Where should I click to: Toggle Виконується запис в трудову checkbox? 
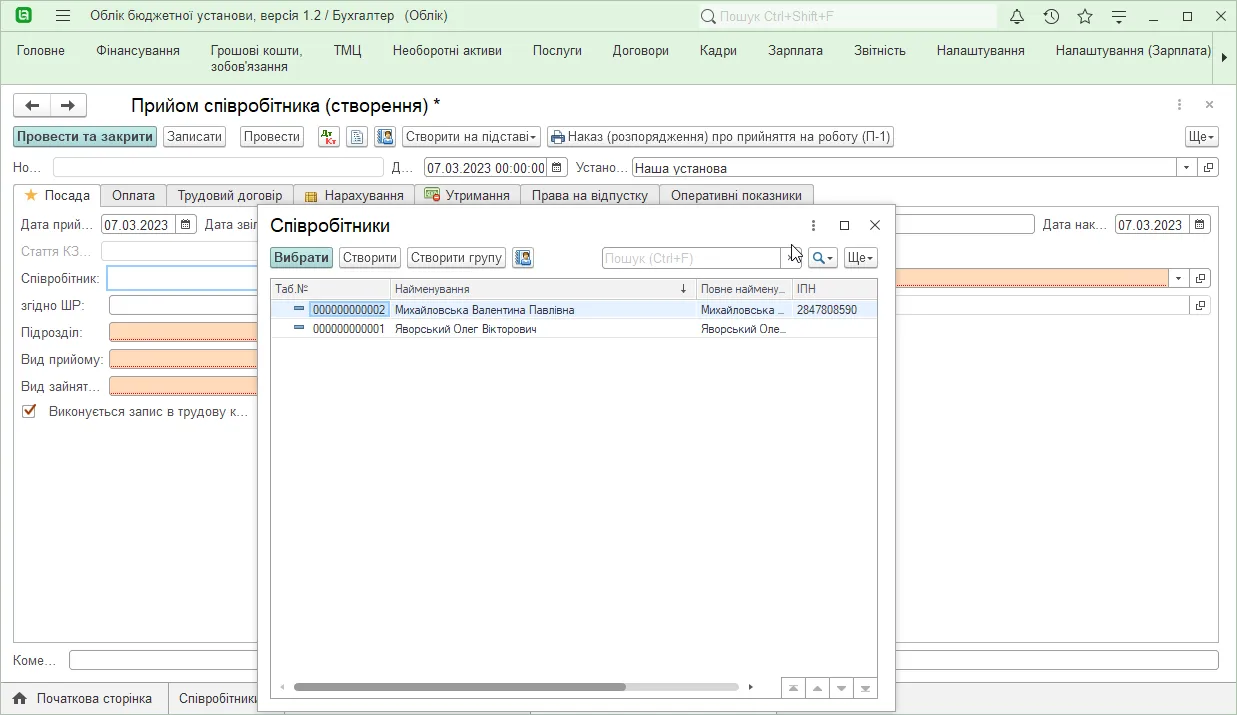point(29,411)
